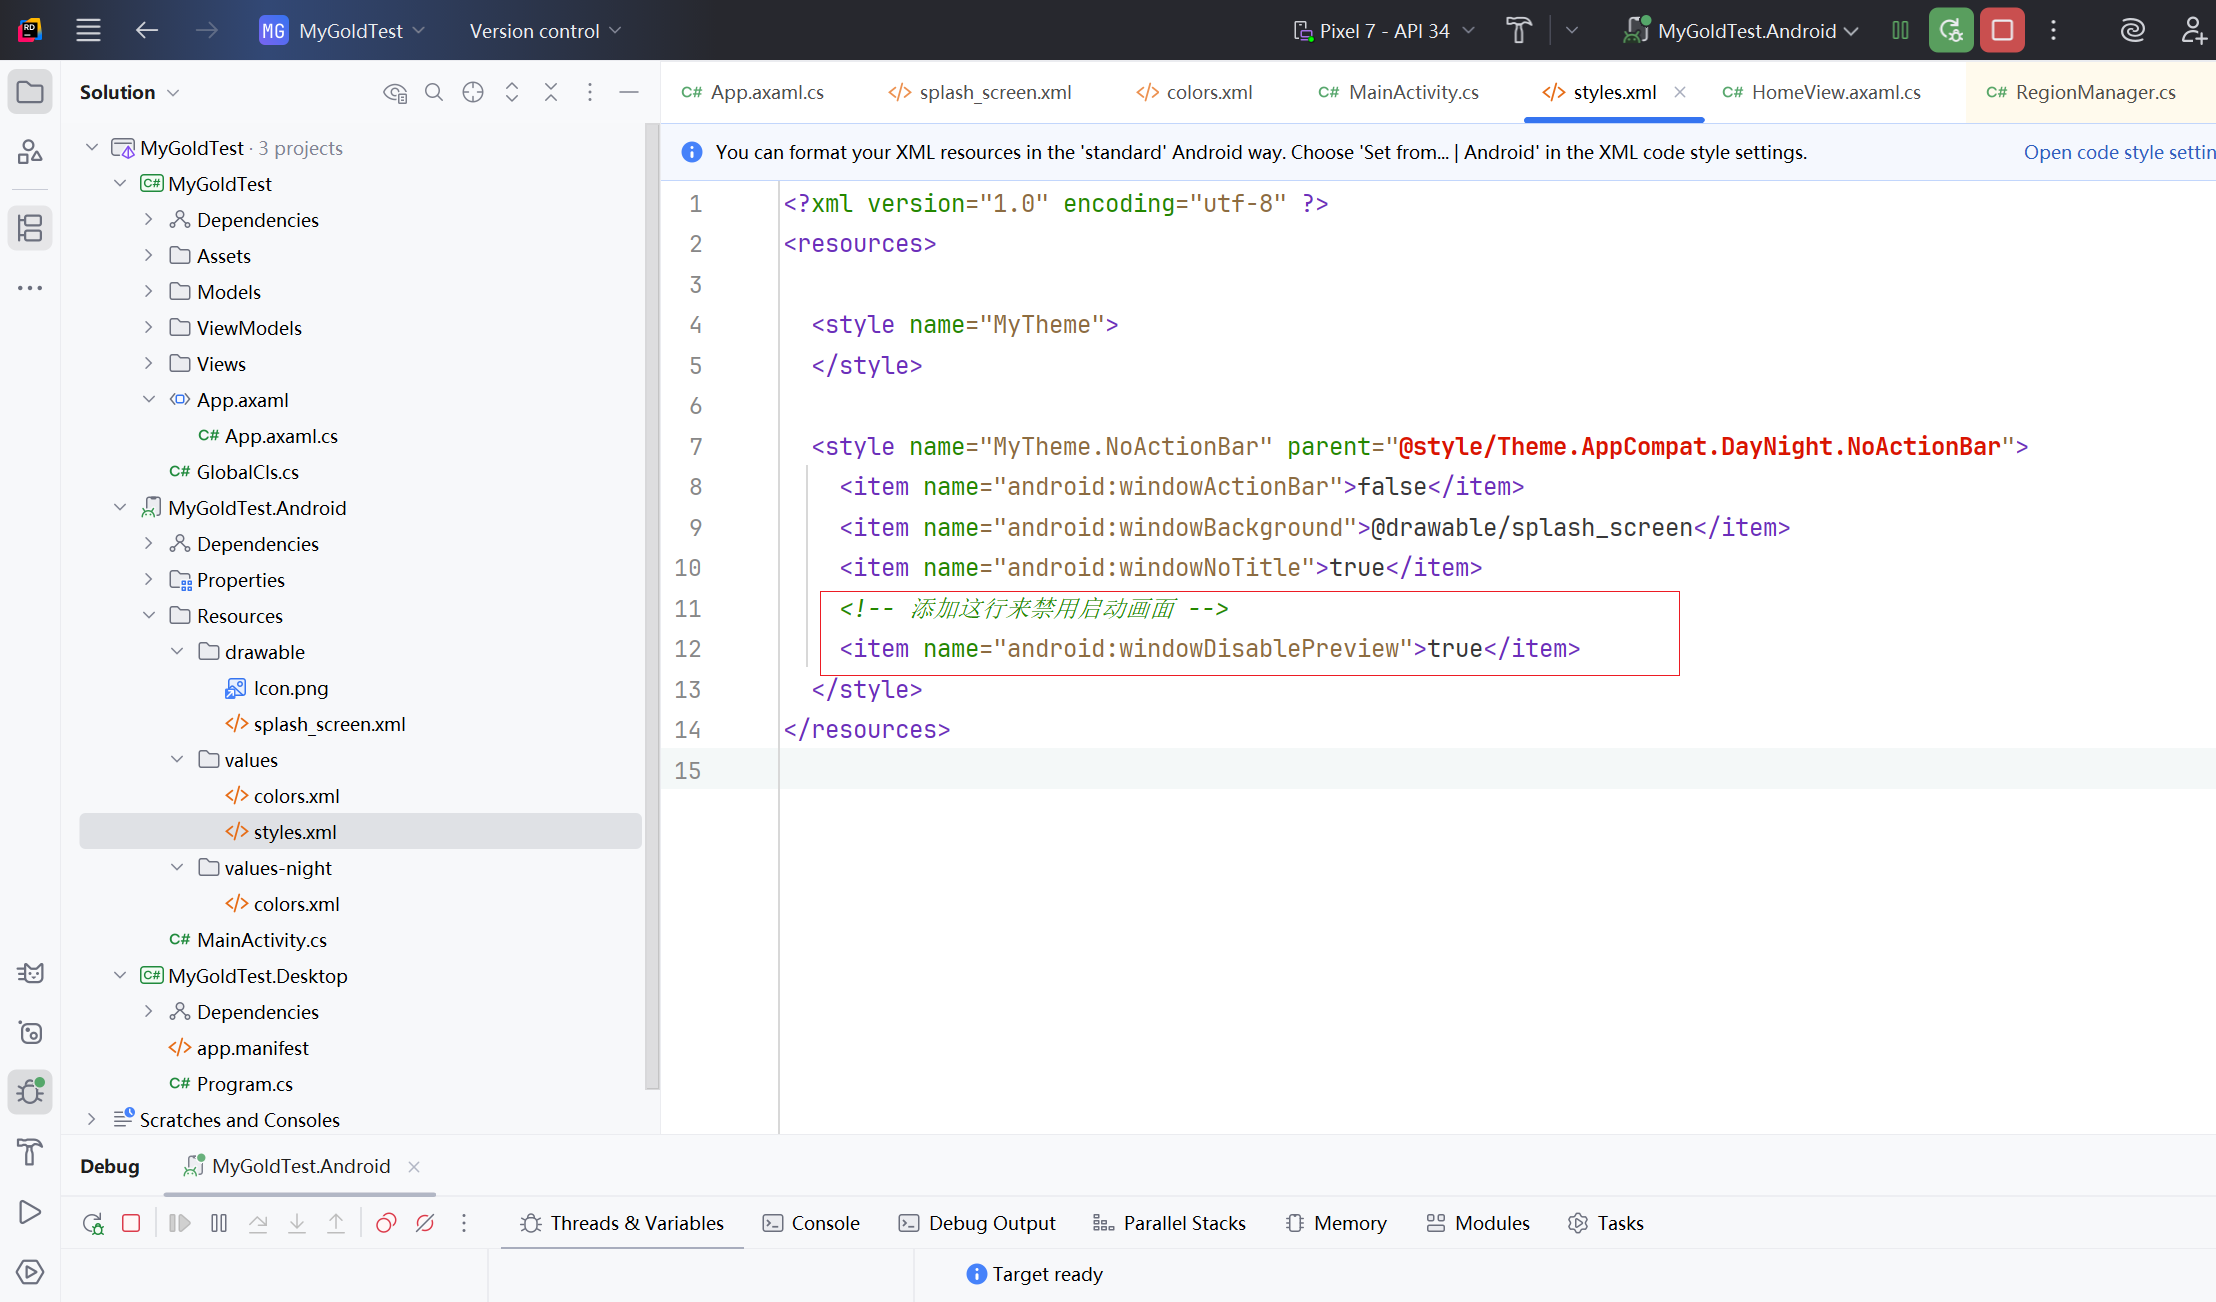Screen dimensions: 2216x1302
Task: Toggle the Pause icon in top toolbar
Action: (x=1900, y=30)
